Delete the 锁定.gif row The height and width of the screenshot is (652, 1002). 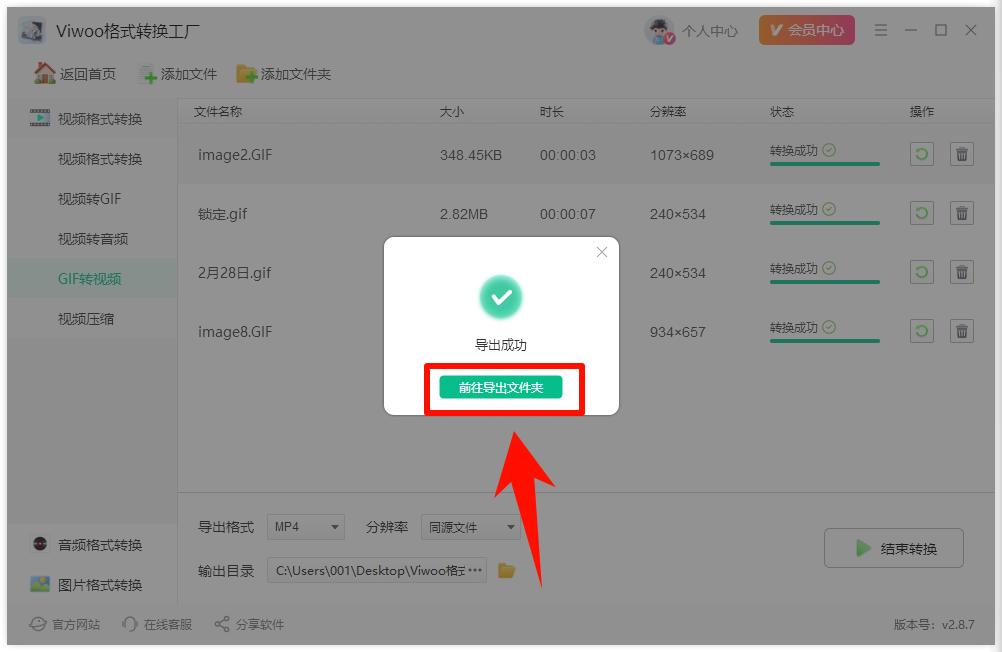click(x=962, y=213)
